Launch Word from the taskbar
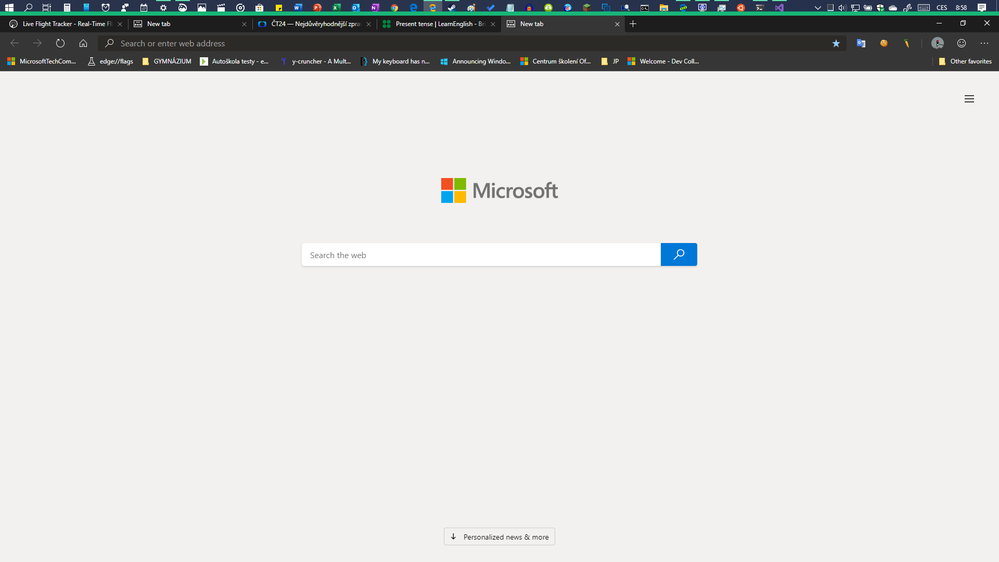The width and height of the screenshot is (999, 562). (x=298, y=8)
